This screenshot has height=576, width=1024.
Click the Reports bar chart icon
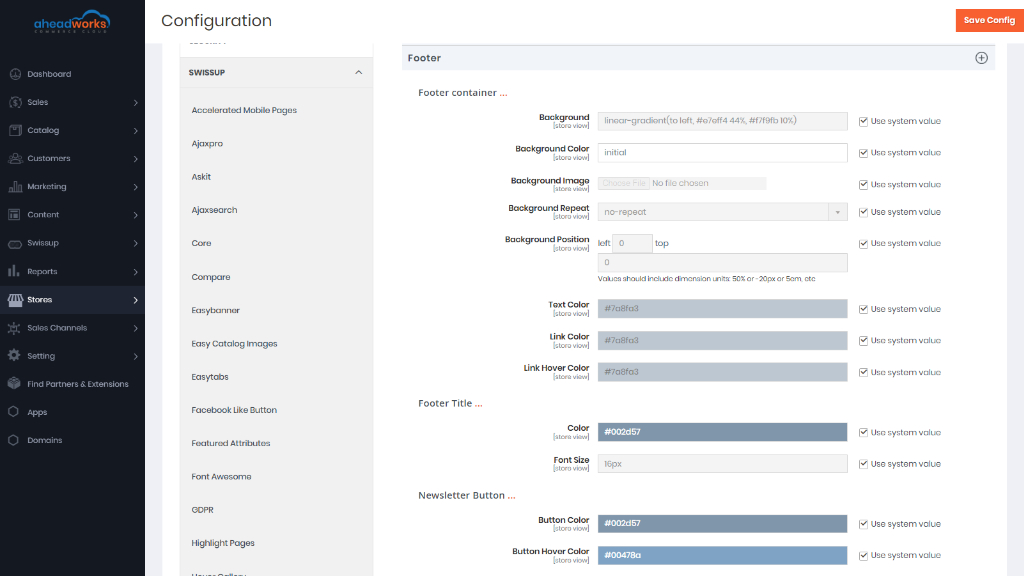(14, 271)
